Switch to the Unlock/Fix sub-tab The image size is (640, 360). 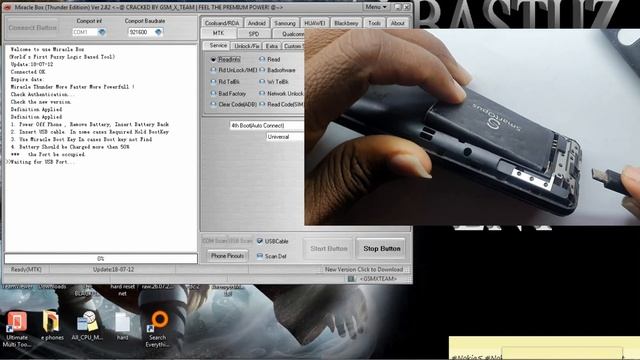pyautogui.click(x=247, y=46)
